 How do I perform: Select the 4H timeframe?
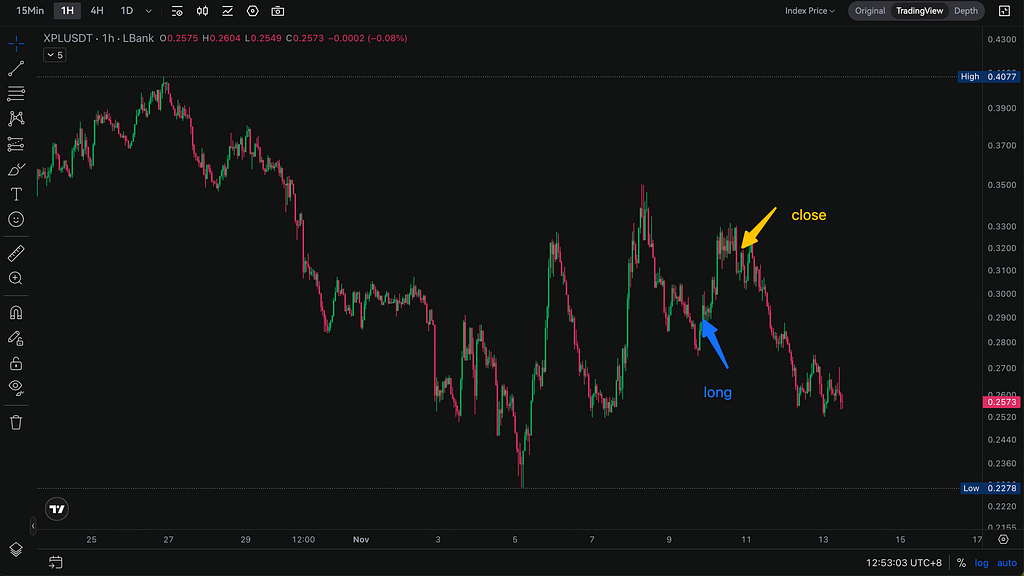pyautogui.click(x=97, y=11)
